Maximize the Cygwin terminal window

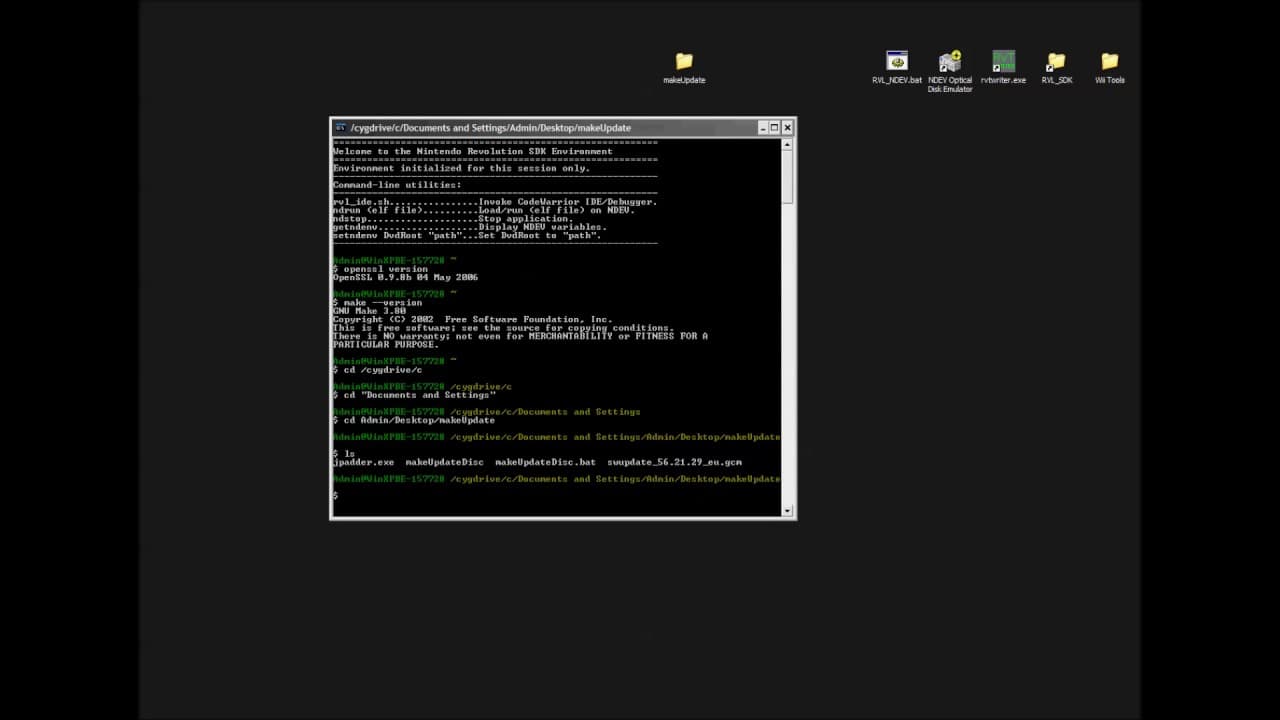pyautogui.click(x=774, y=128)
